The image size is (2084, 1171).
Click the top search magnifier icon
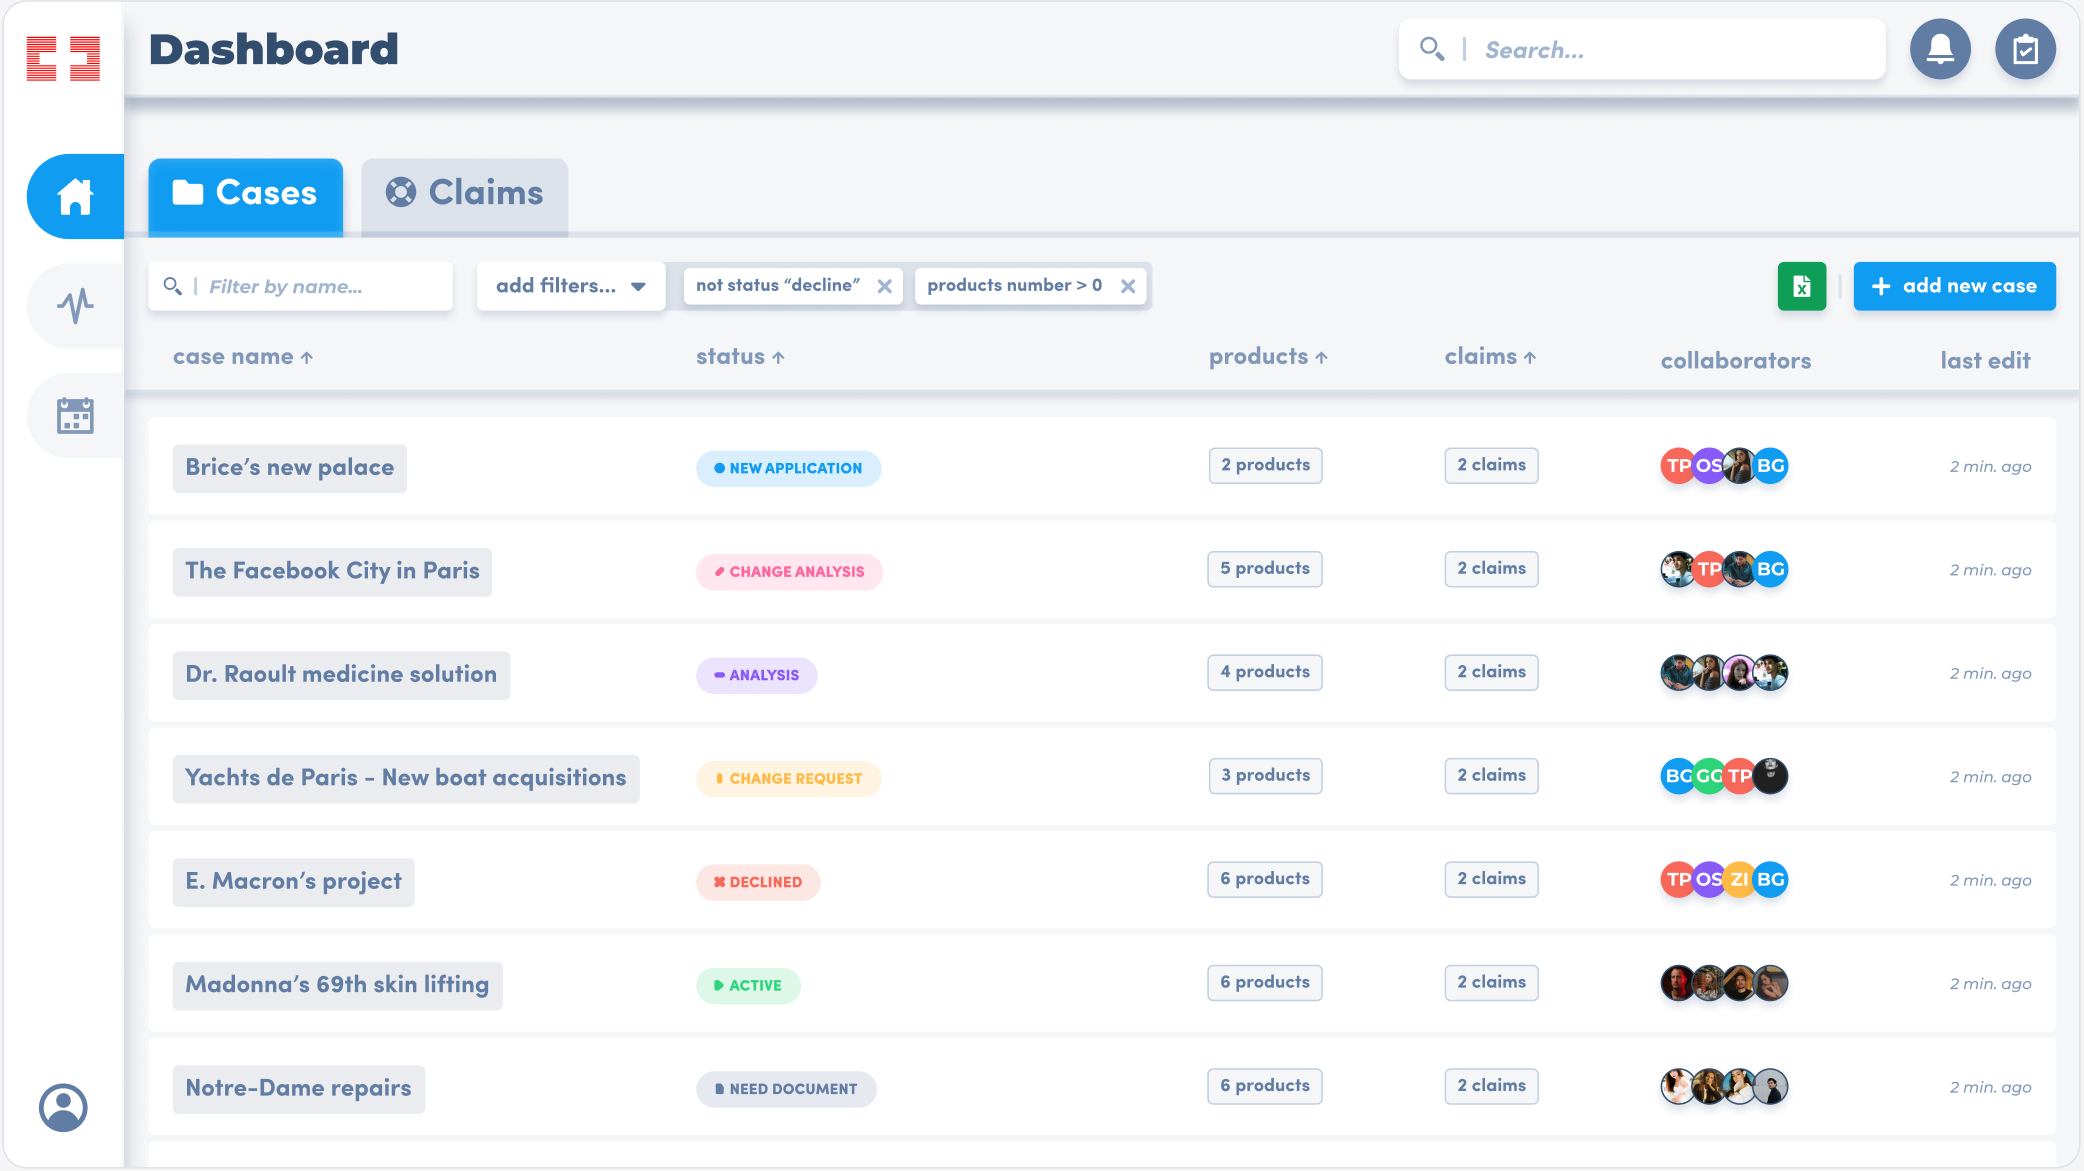1432,49
